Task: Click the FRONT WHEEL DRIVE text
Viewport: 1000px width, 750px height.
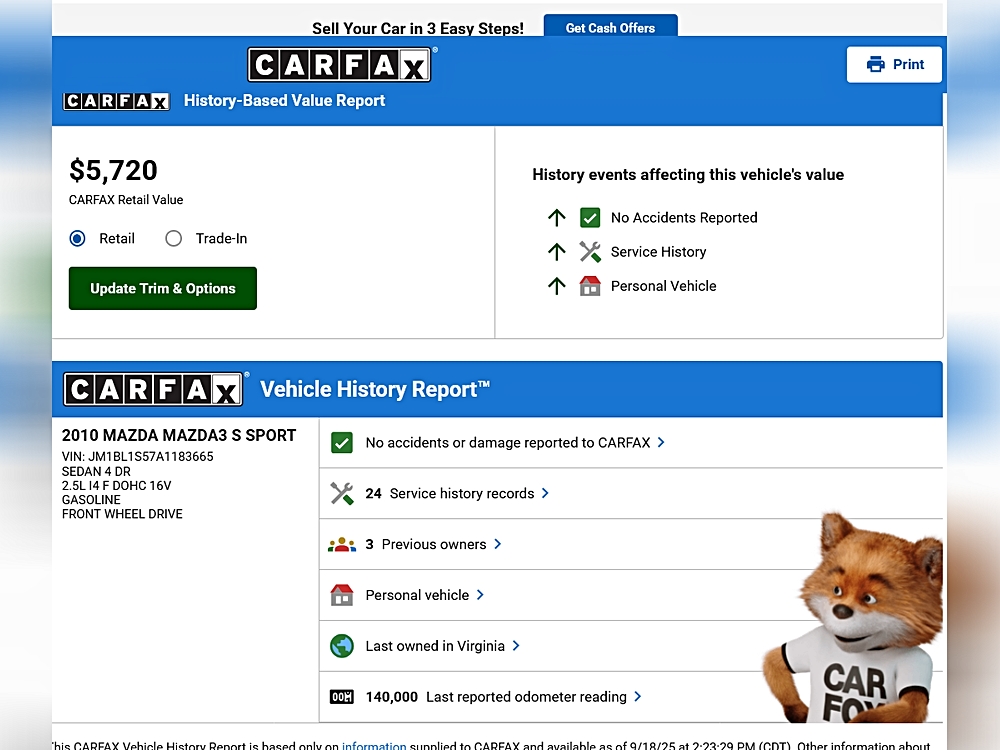Action: [x=122, y=513]
